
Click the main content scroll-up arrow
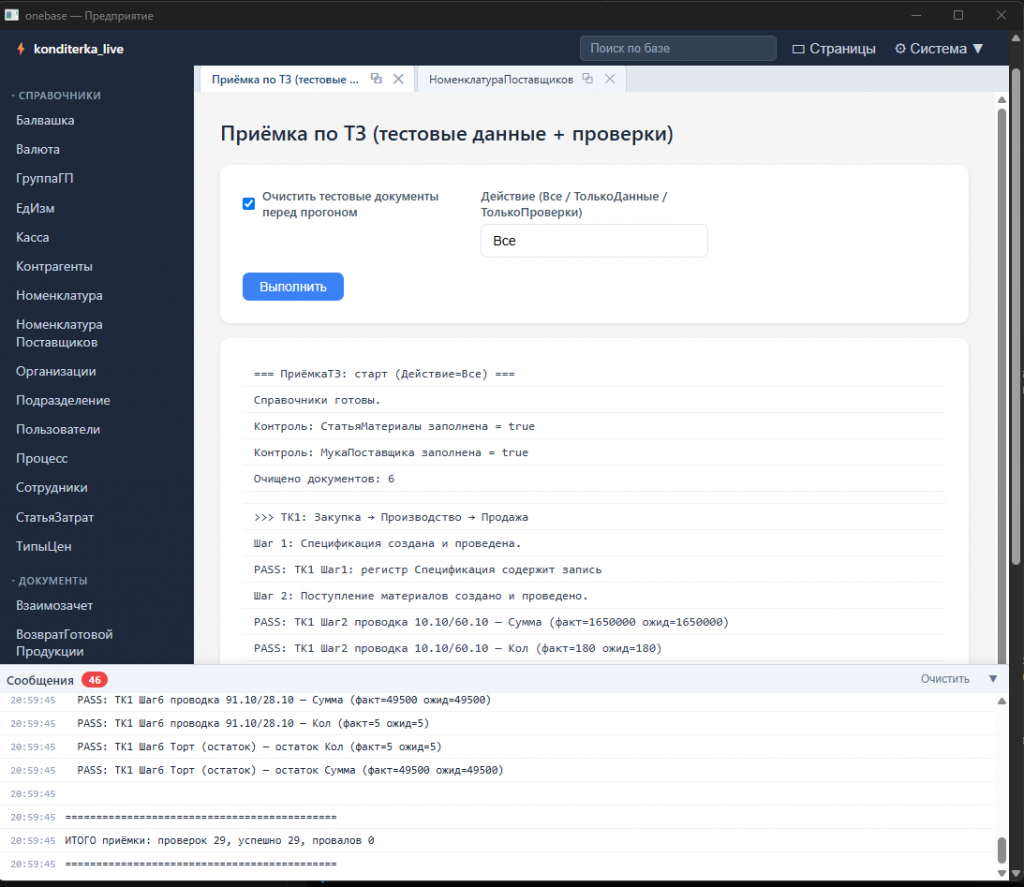1002,100
